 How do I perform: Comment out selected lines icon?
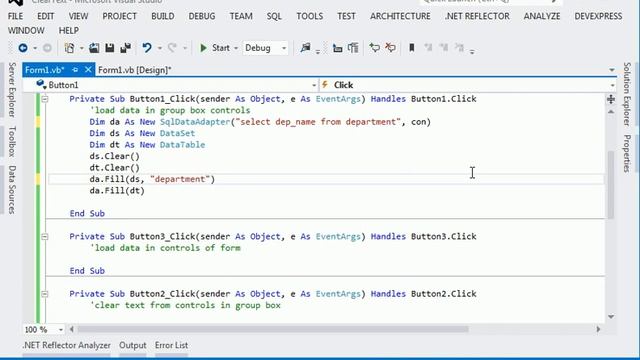click(374, 48)
